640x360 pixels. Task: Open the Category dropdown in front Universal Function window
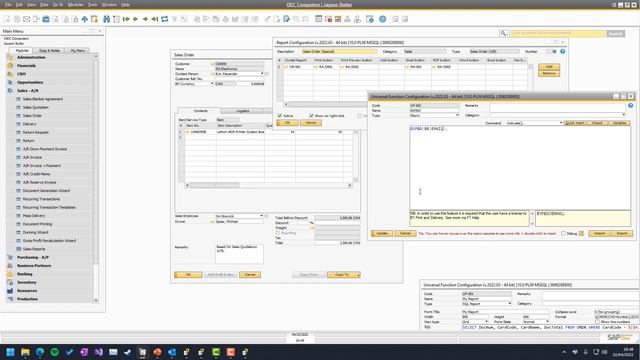click(x=624, y=116)
